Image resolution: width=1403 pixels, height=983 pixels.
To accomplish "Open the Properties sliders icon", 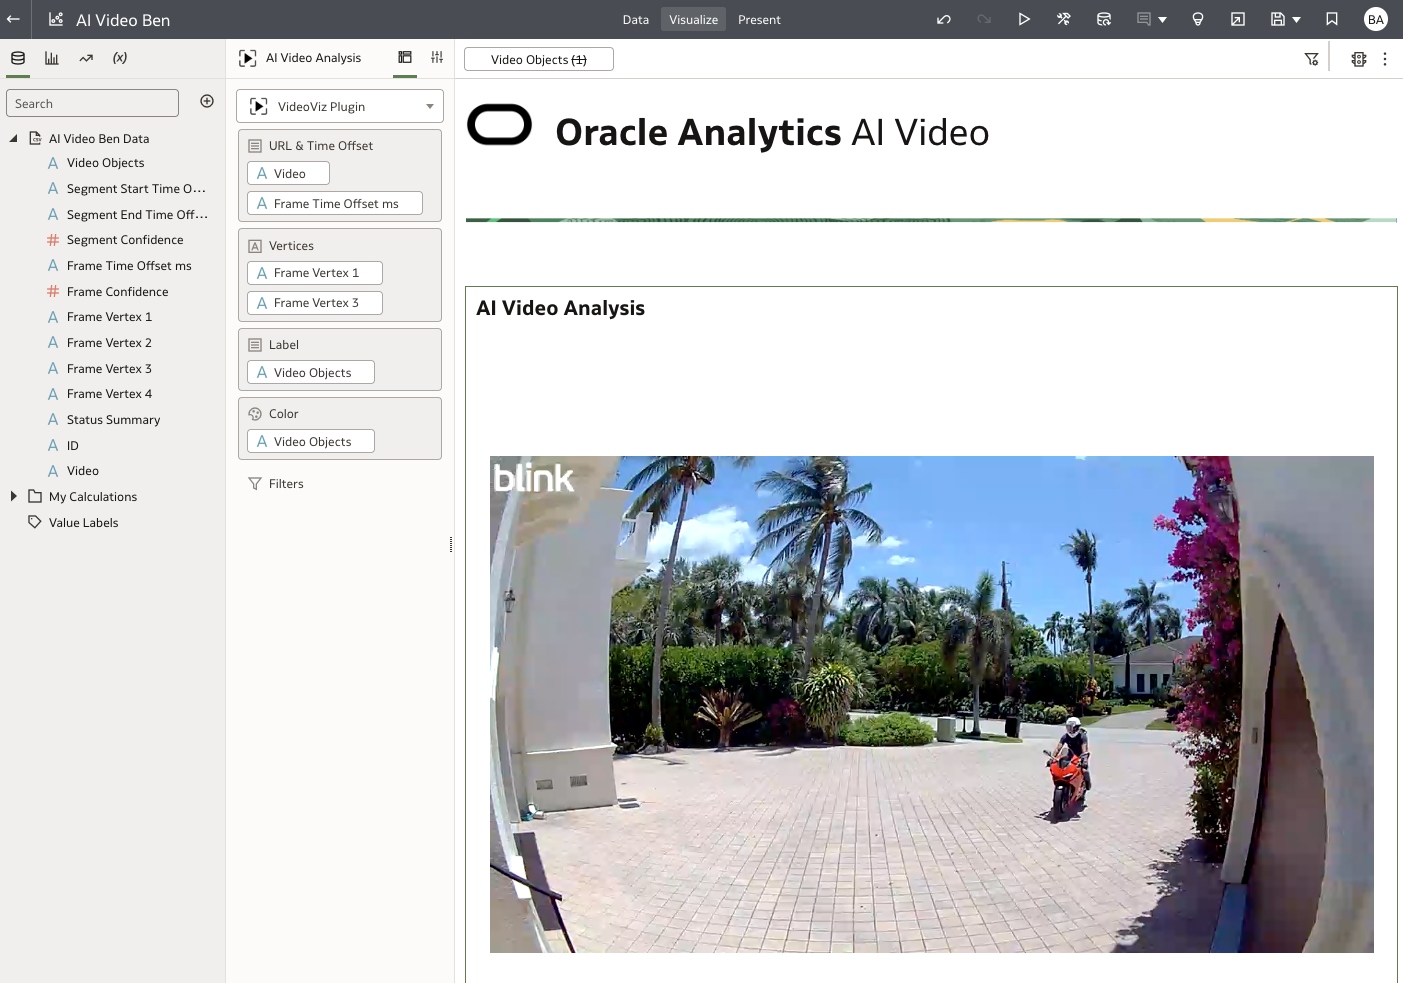I will coord(437,58).
